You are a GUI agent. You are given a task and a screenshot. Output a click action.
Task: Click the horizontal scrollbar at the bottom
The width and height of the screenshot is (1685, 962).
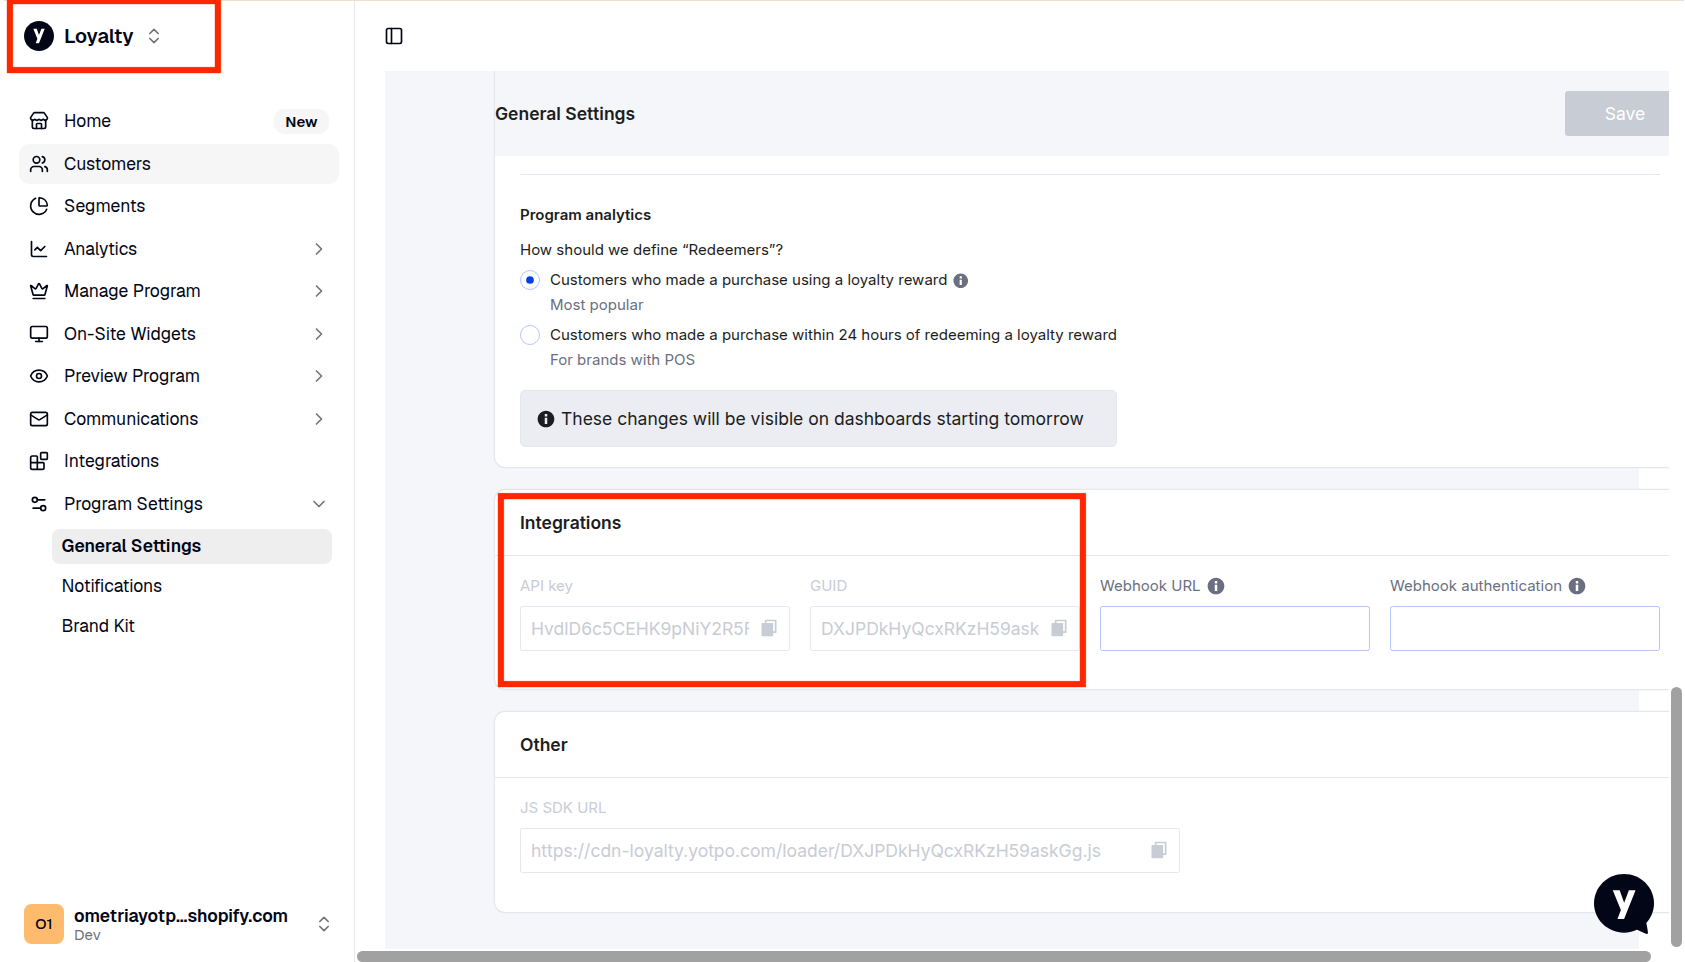point(1004,956)
